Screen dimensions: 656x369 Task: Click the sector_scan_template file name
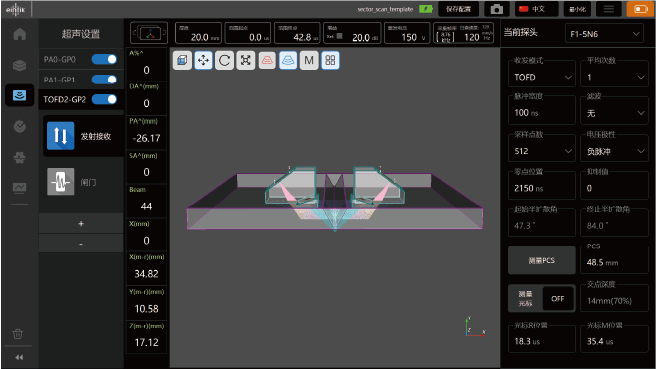click(385, 9)
